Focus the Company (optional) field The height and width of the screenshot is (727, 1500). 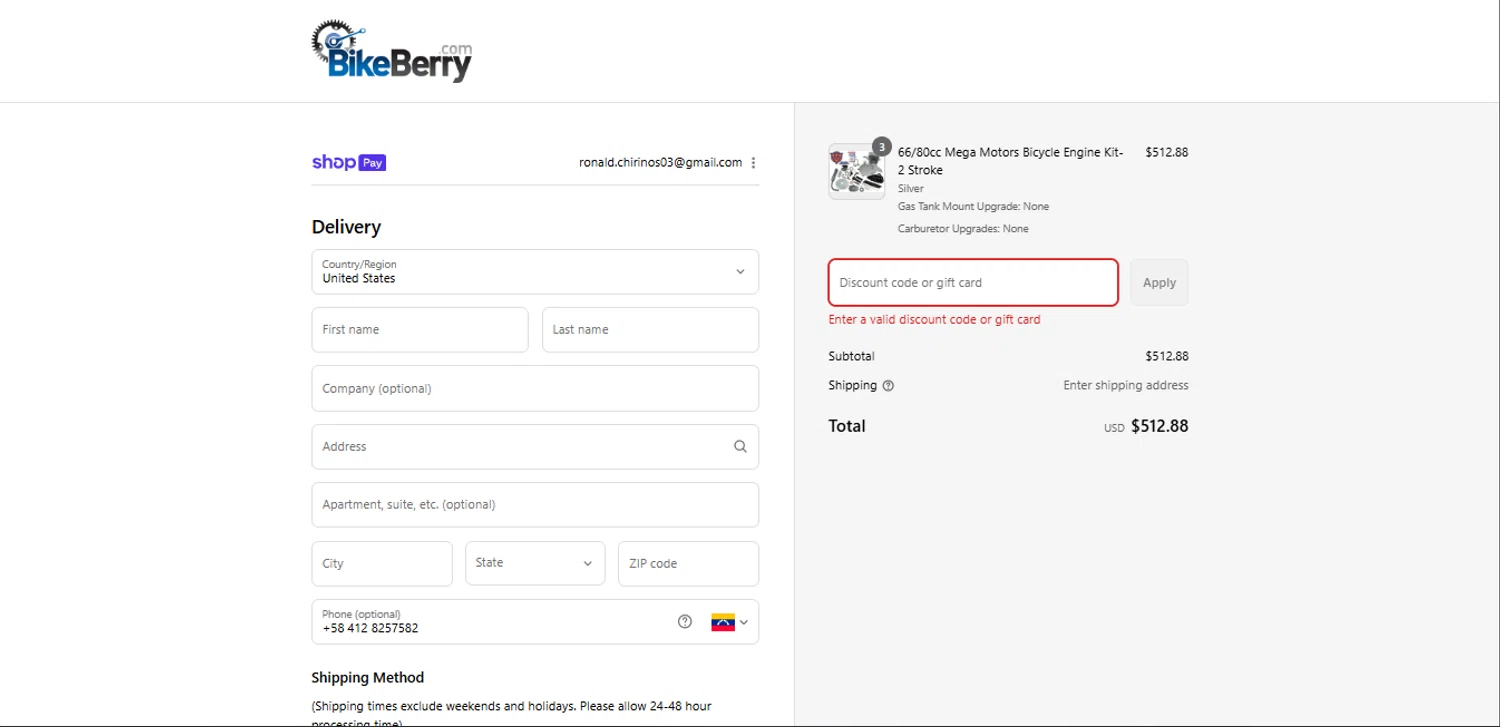click(x=535, y=388)
